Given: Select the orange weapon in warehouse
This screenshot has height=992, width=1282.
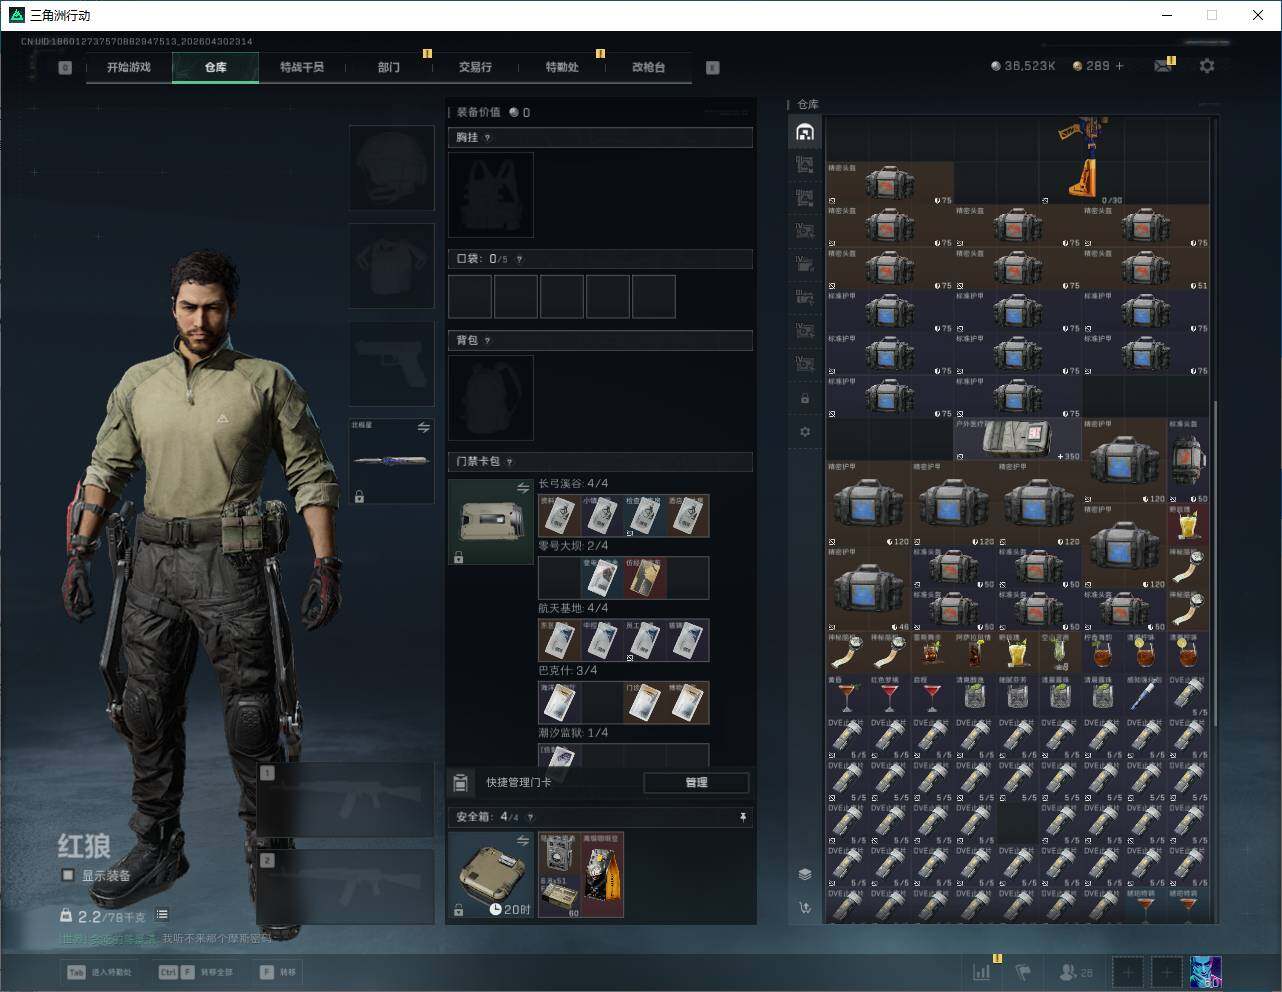Looking at the screenshot, I should click(x=1082, y=160).
